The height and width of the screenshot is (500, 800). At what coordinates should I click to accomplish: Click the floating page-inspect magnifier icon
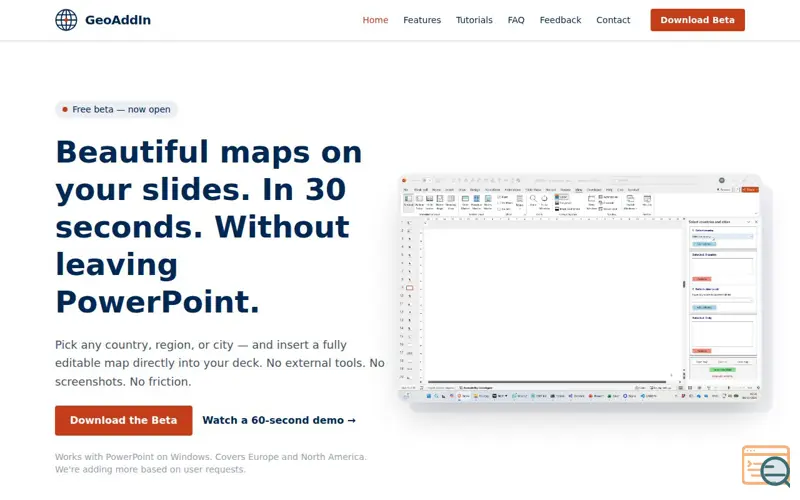pyautogui.click(x=766, y=466)
